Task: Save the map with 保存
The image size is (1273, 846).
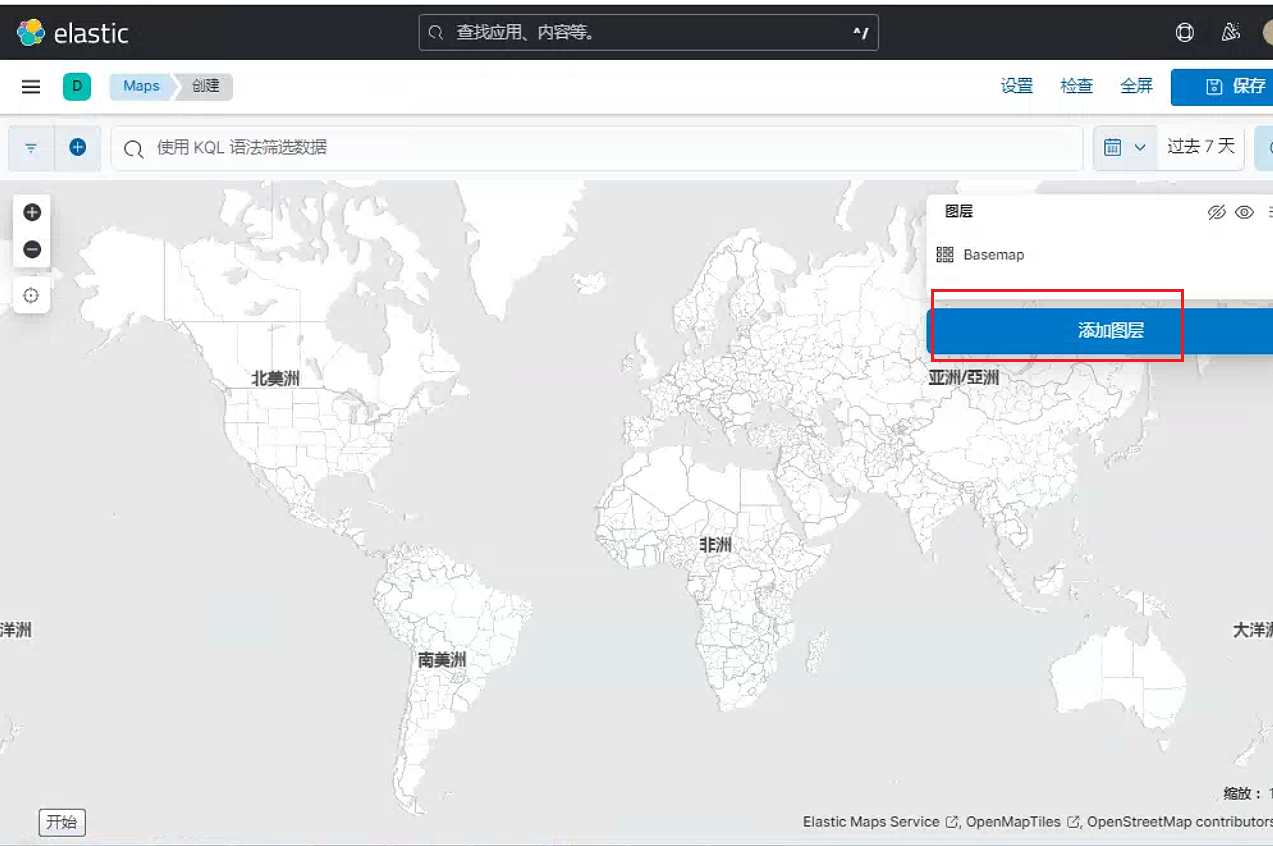Action: tap(1222, 87)
